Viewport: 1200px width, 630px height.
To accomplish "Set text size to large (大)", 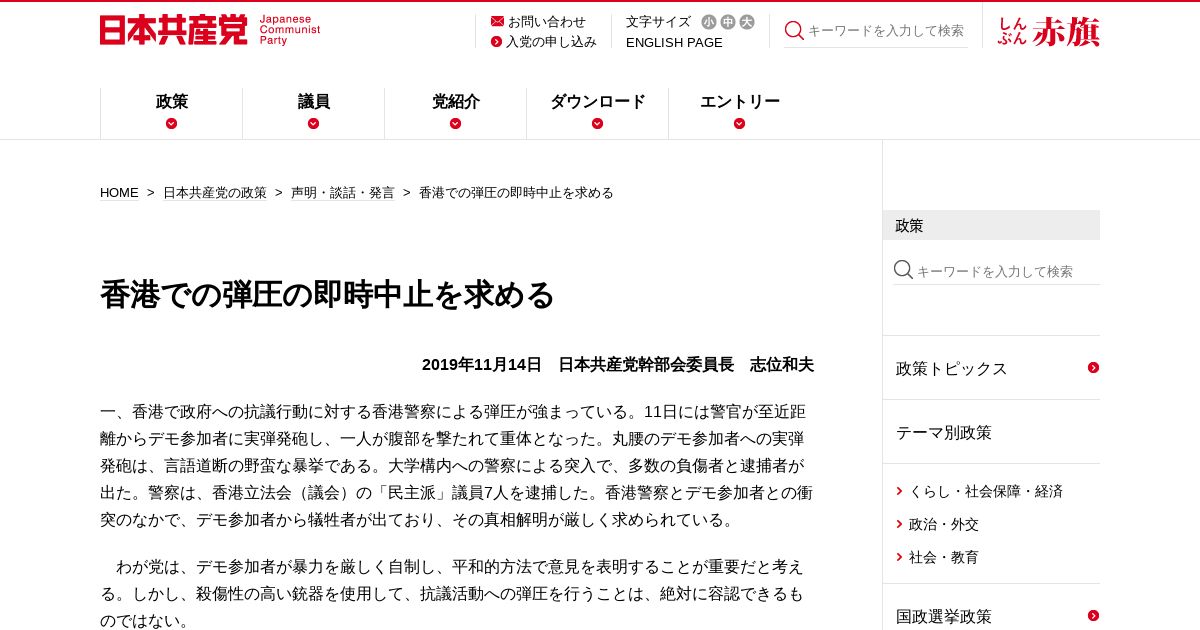I will [x=747, y=22].
